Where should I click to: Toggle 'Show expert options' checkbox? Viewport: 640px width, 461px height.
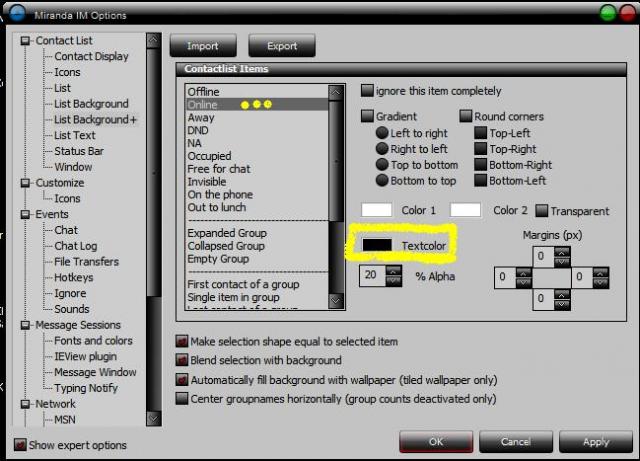click(20, 445)
